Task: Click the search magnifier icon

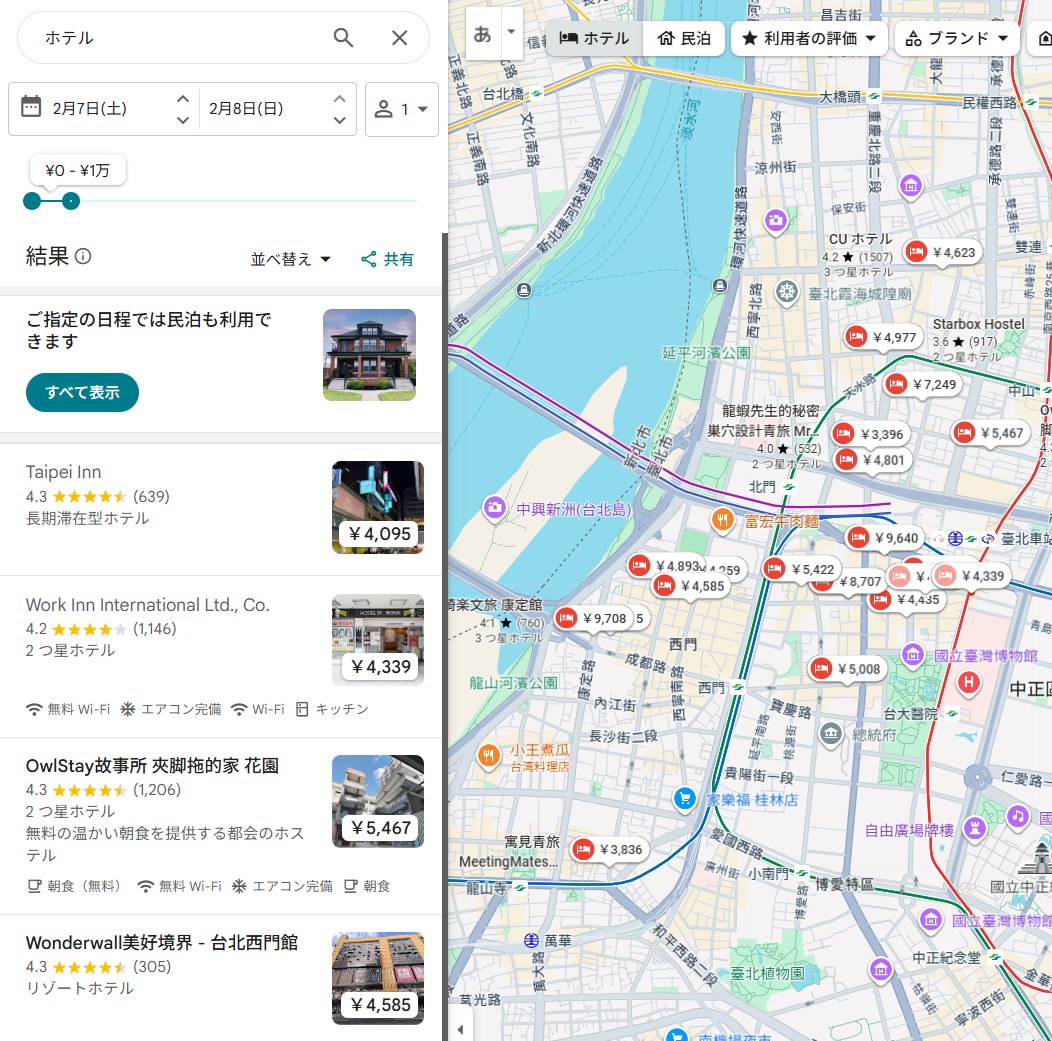Action: (x=344, y=37)
